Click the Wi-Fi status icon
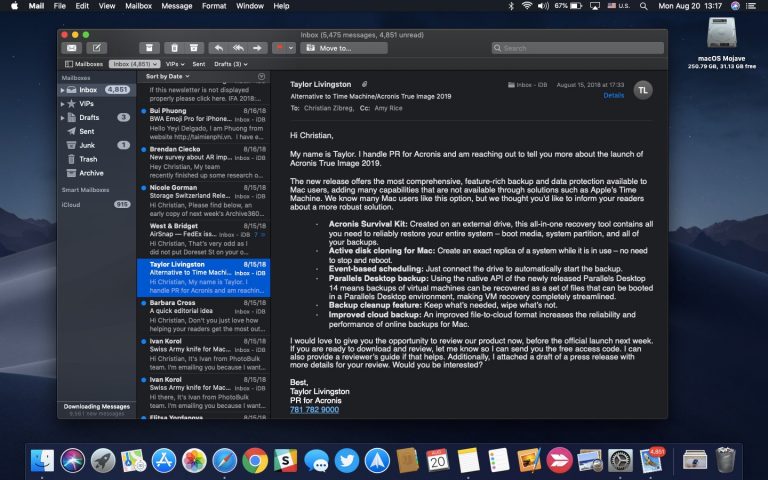Screen dimensions: 768x480 pos(527,6)
